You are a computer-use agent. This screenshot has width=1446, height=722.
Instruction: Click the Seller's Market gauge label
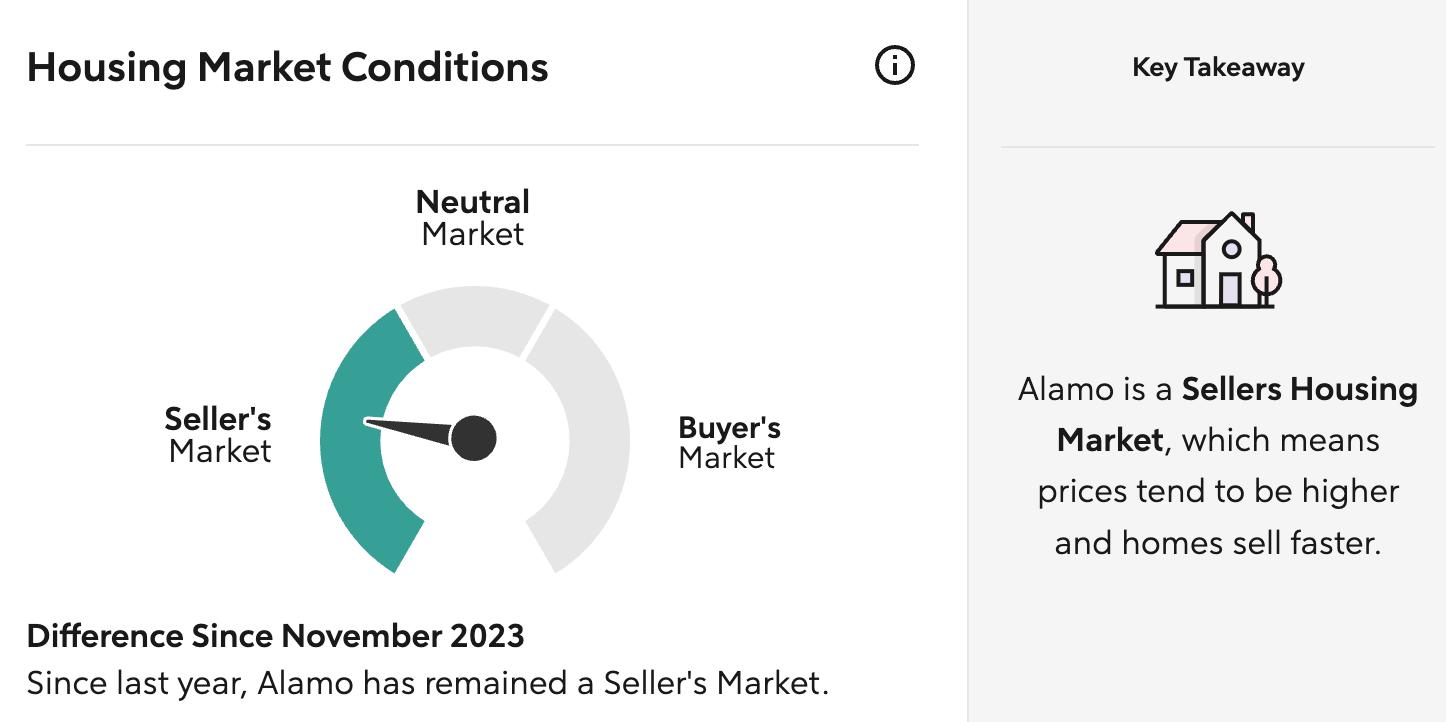coord(219,435)
